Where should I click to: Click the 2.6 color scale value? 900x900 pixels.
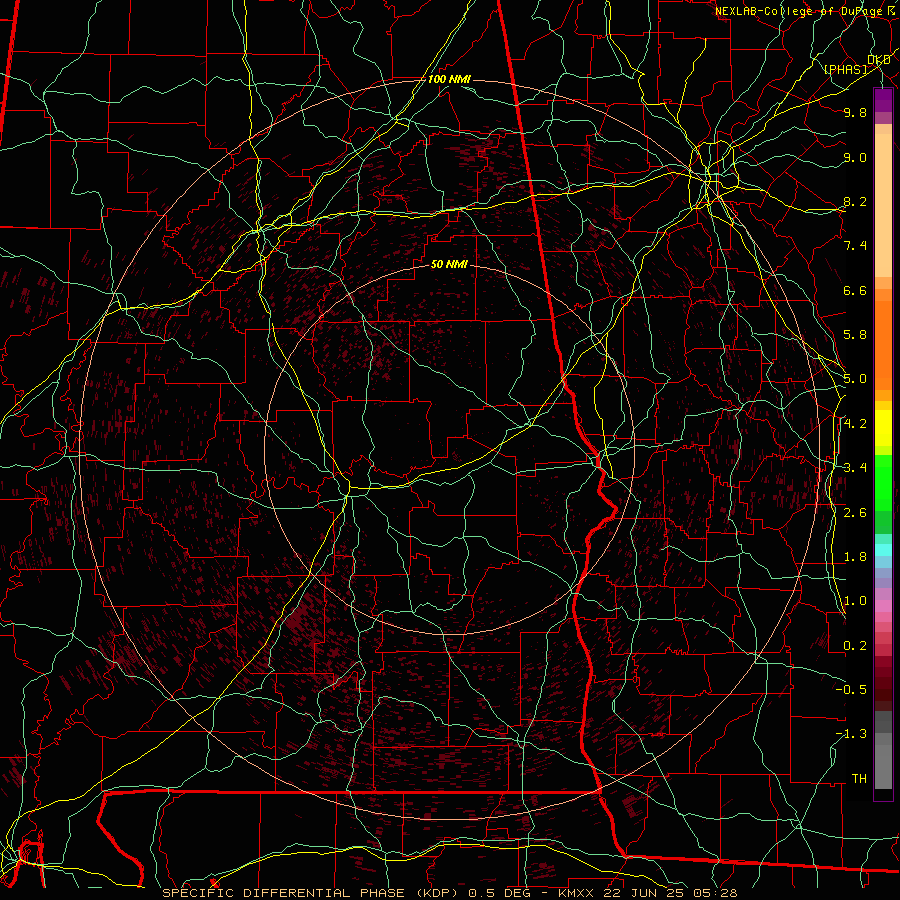coord(855,513)
